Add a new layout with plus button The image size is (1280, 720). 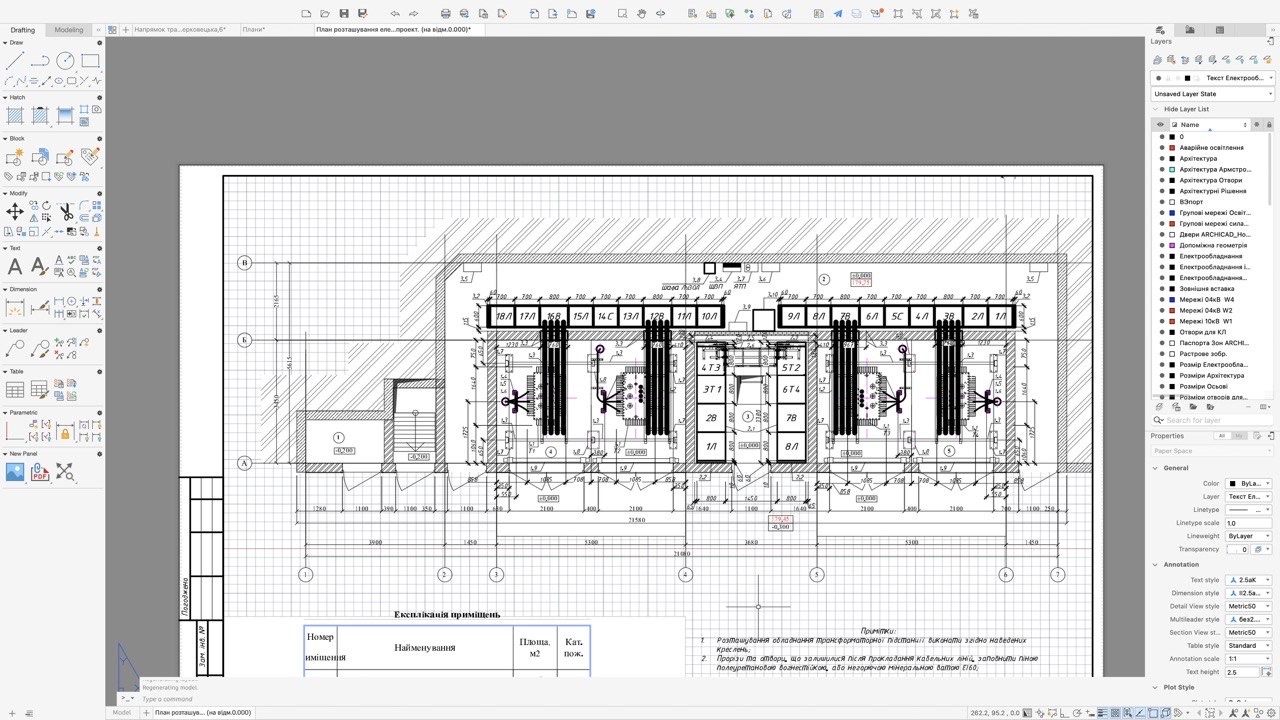(x=146, y=713)
